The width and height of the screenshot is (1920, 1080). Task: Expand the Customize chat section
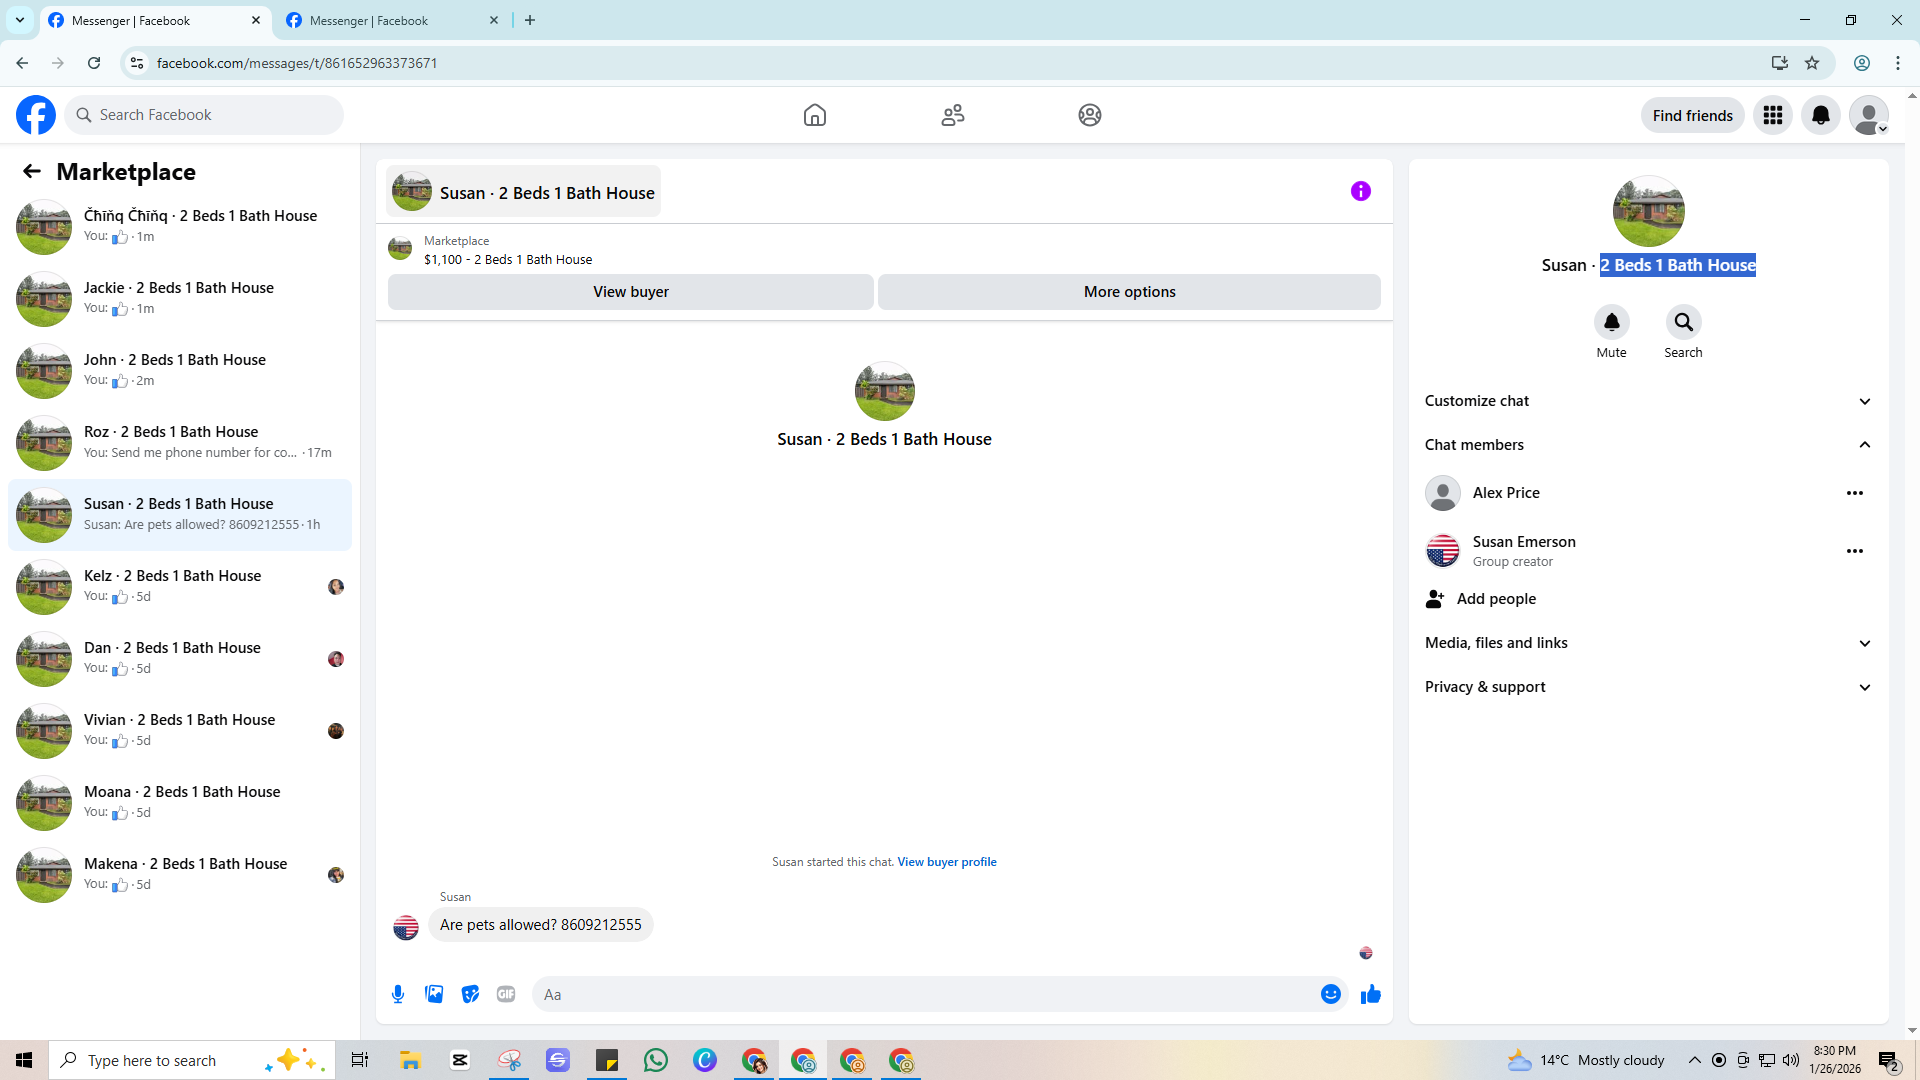(x=1864, y=401)
